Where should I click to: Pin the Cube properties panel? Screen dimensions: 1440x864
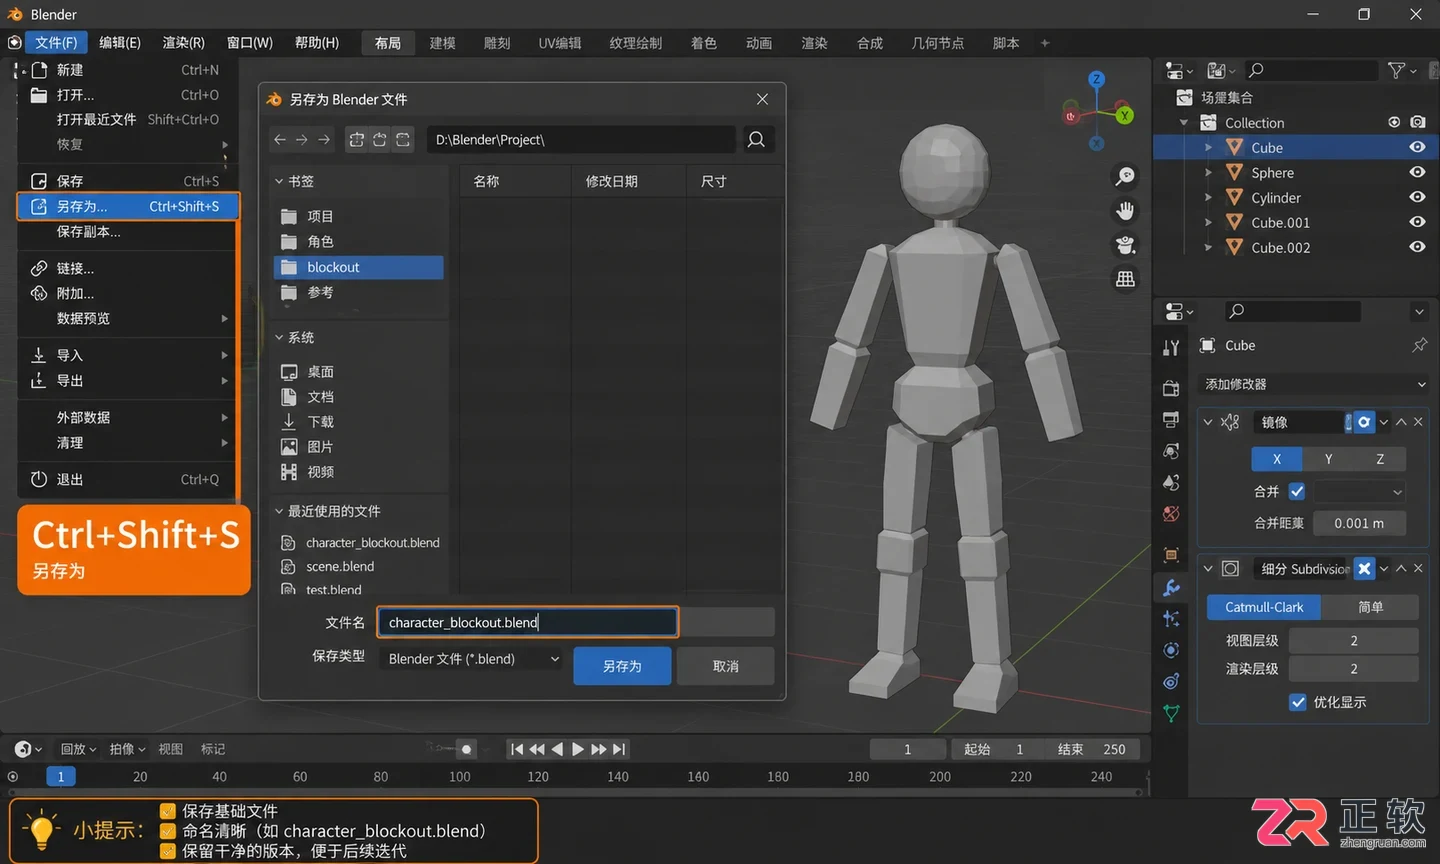click(x=1419, y=345)
